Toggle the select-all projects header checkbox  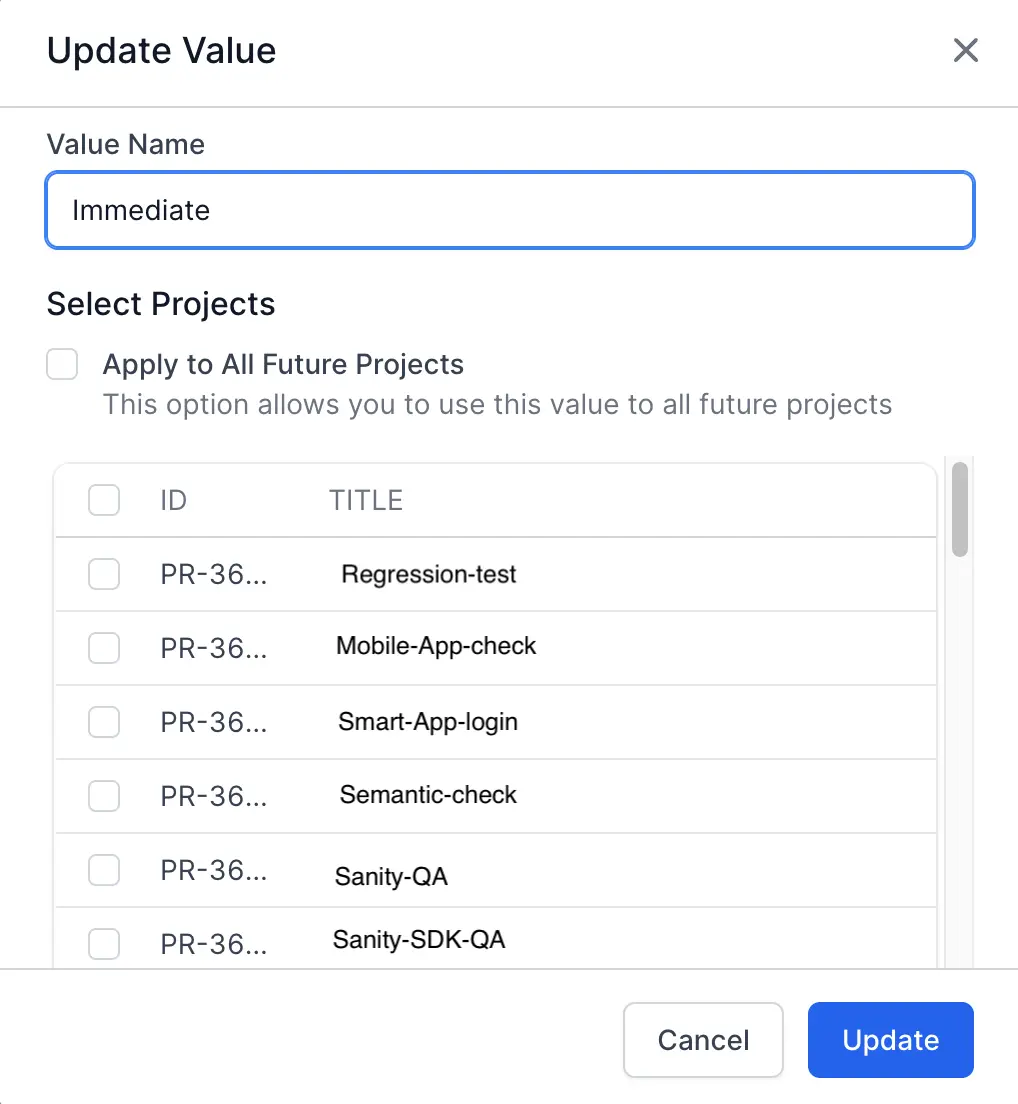104,500
